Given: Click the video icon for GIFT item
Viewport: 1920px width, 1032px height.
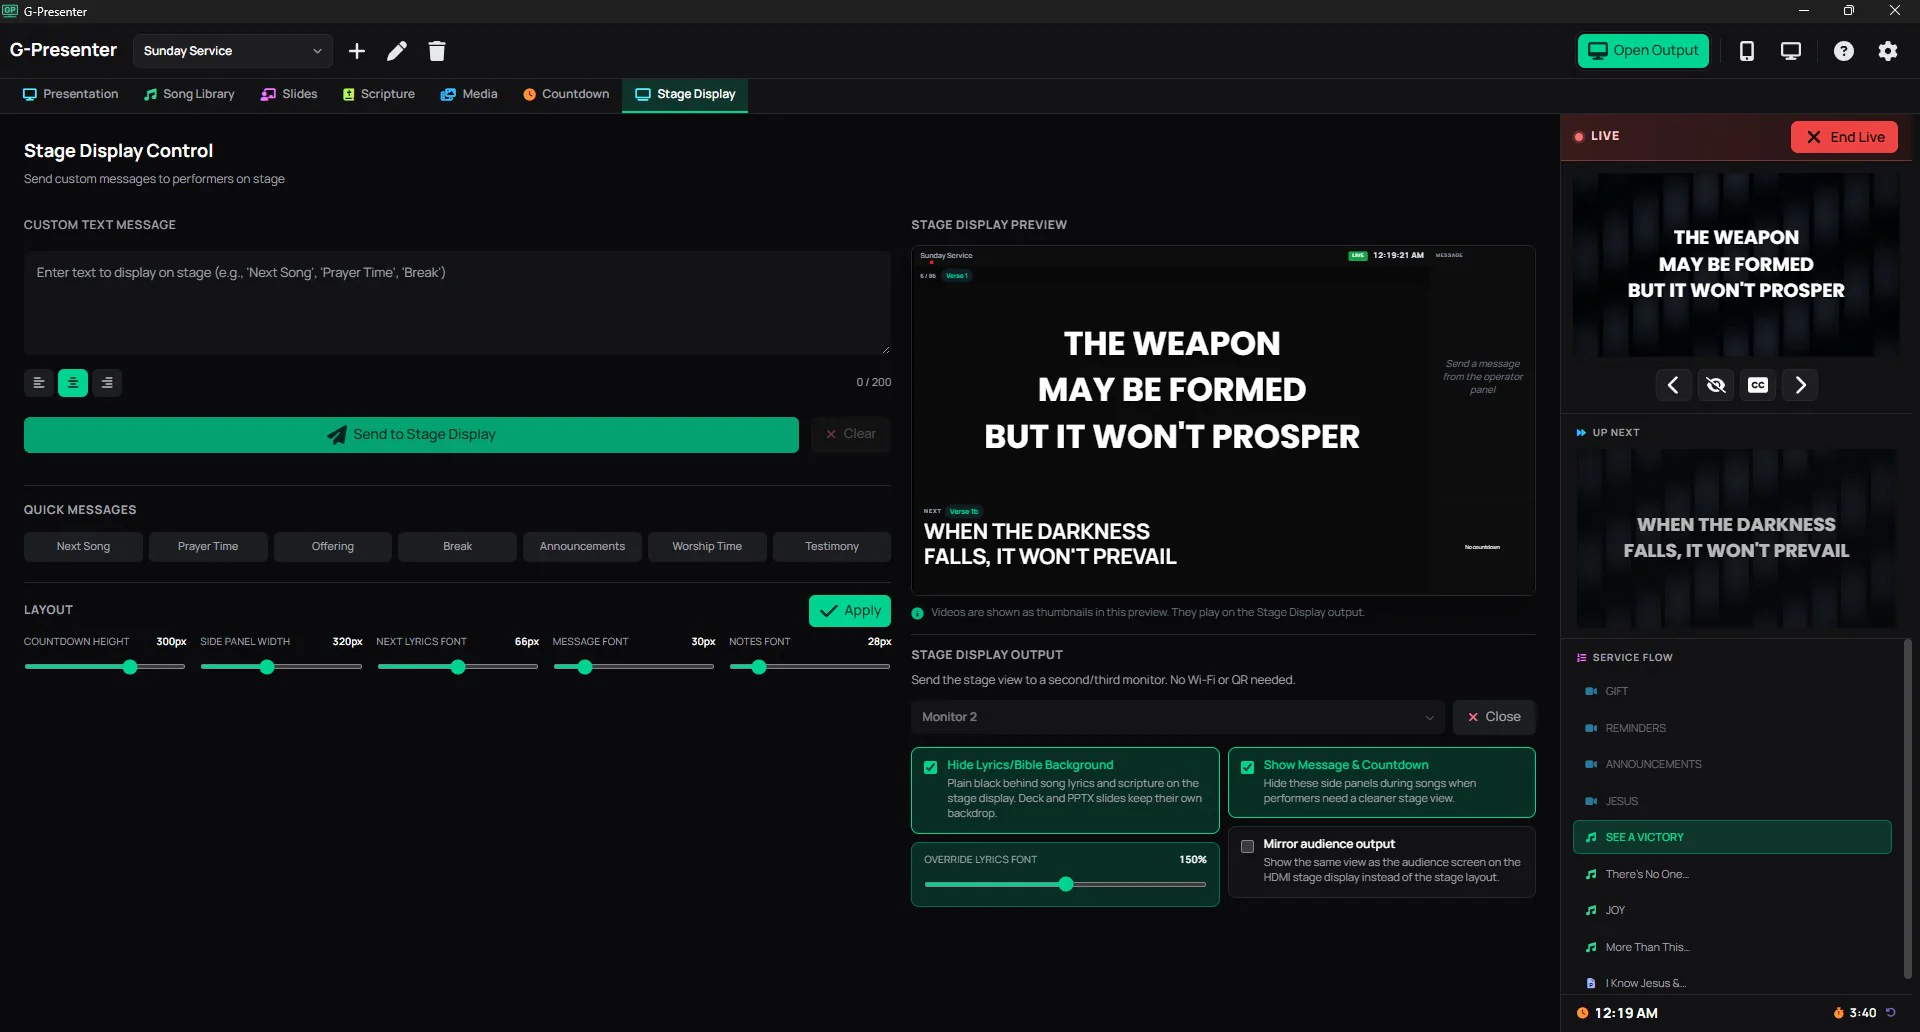Looking at the screenshot, I should pos(1591,692).
